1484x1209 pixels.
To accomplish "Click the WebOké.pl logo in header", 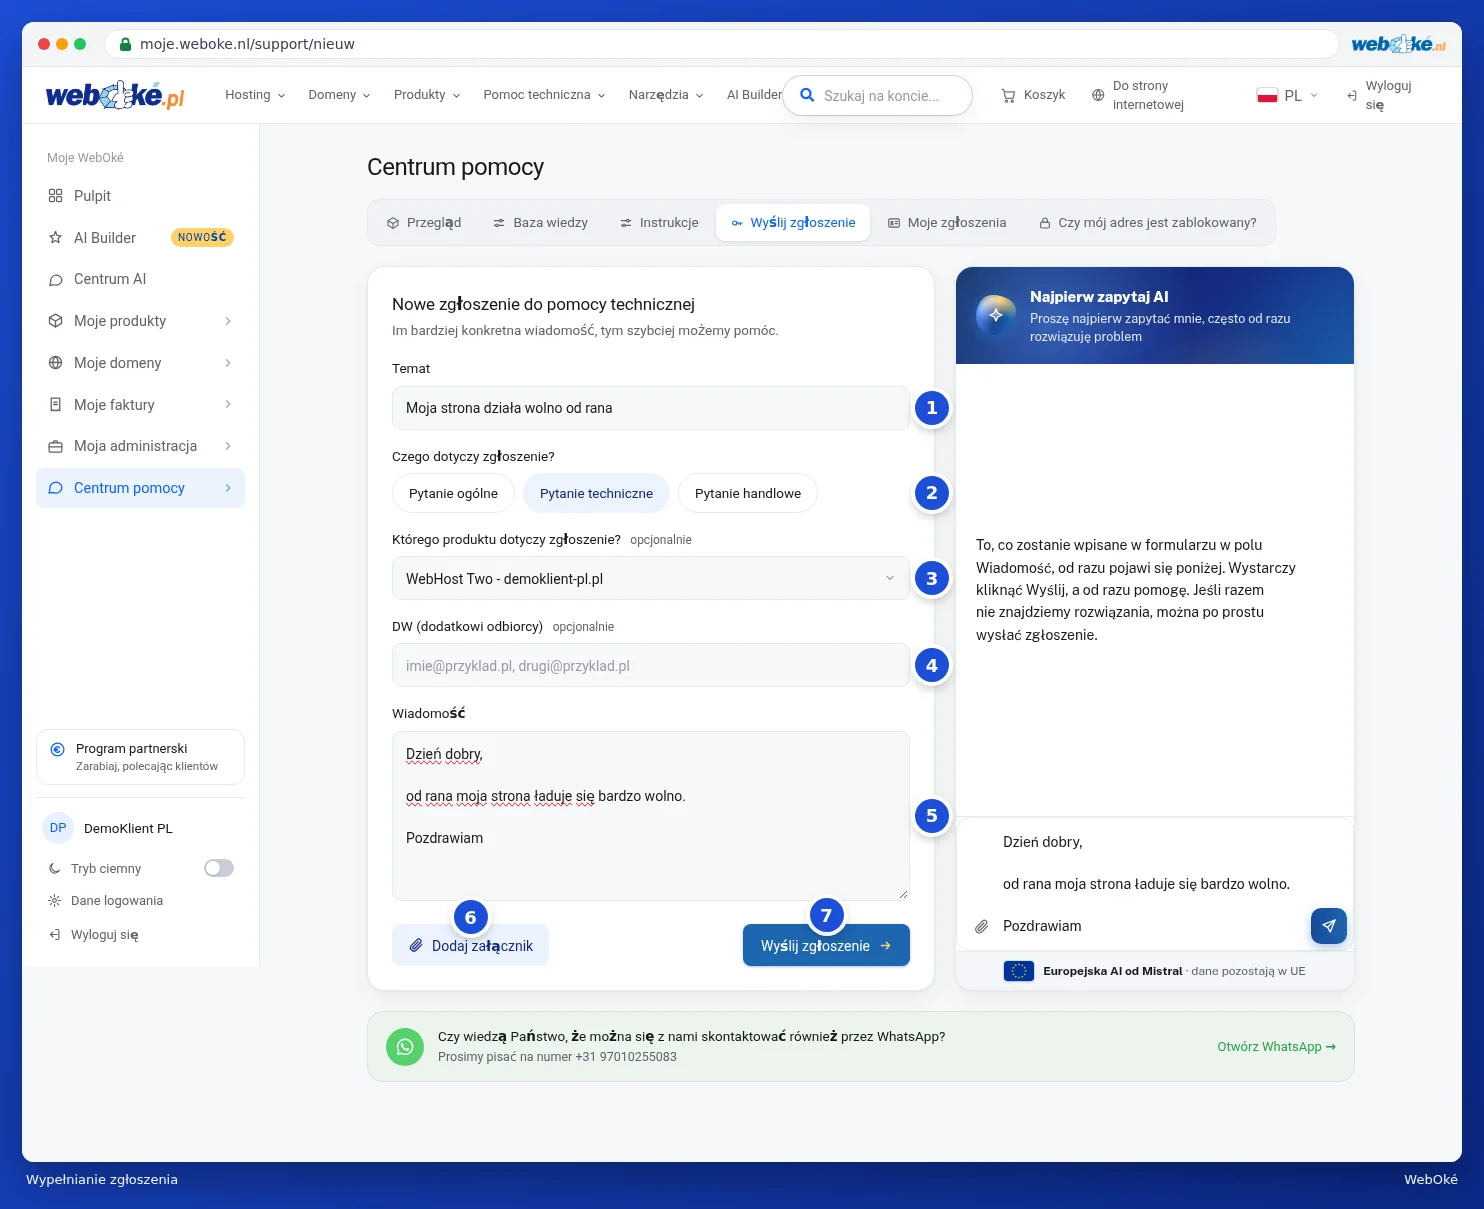I will 115,95.
